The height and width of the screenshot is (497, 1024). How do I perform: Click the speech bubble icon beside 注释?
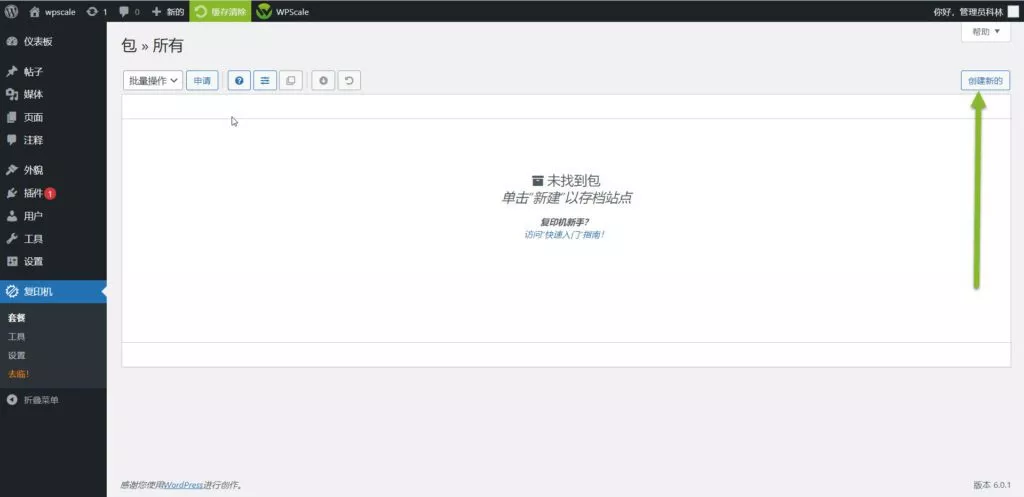click(12, 140)
